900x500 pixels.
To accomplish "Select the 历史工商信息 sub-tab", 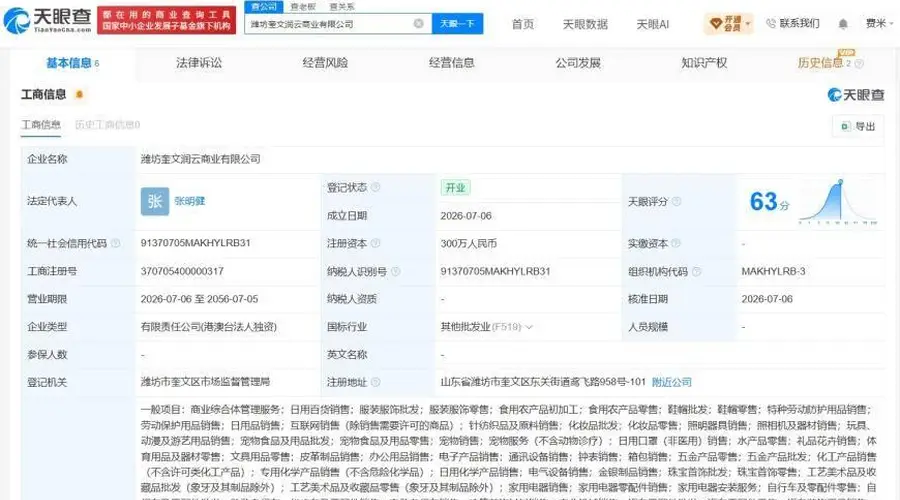I will click(x=107, y=125).
